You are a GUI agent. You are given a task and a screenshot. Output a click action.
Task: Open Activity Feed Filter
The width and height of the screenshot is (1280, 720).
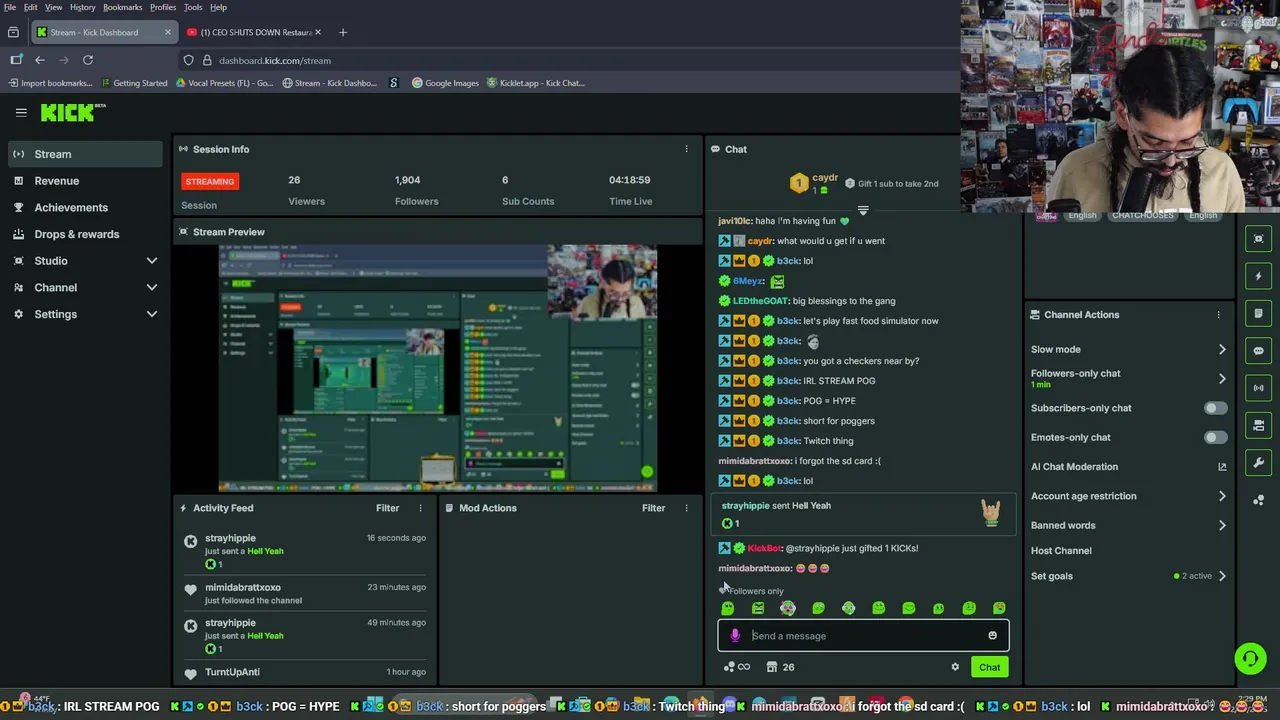387,508
